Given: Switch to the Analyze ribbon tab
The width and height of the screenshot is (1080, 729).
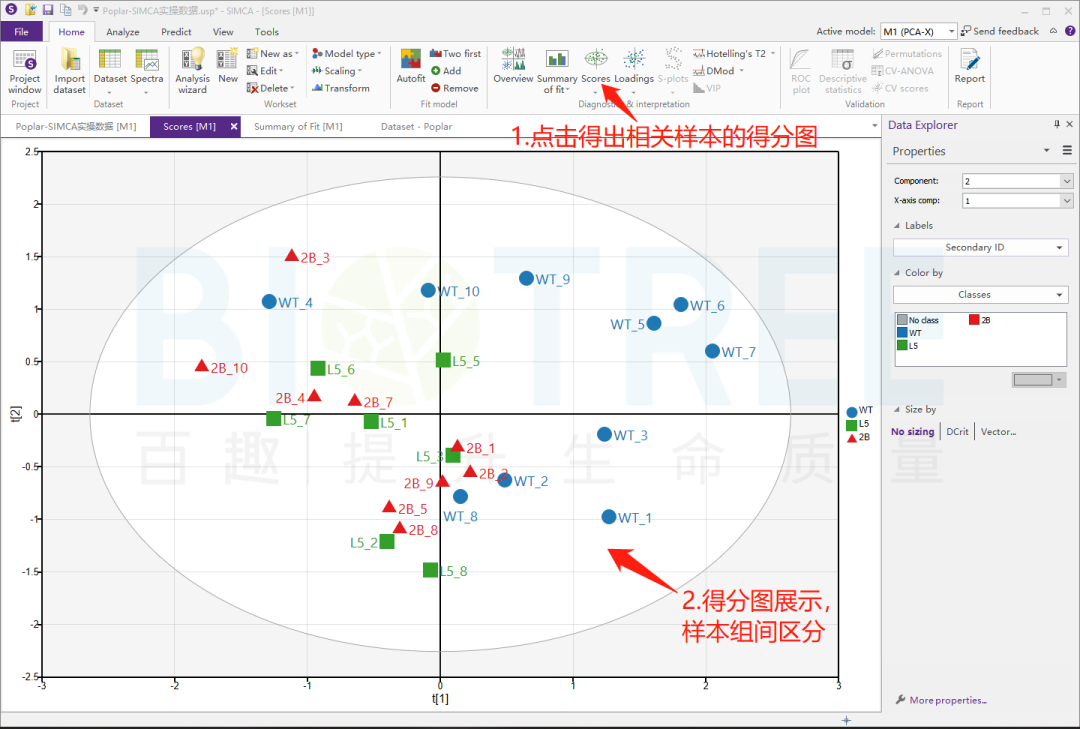Looking at the screenshot, I should [x=123, y=32].
